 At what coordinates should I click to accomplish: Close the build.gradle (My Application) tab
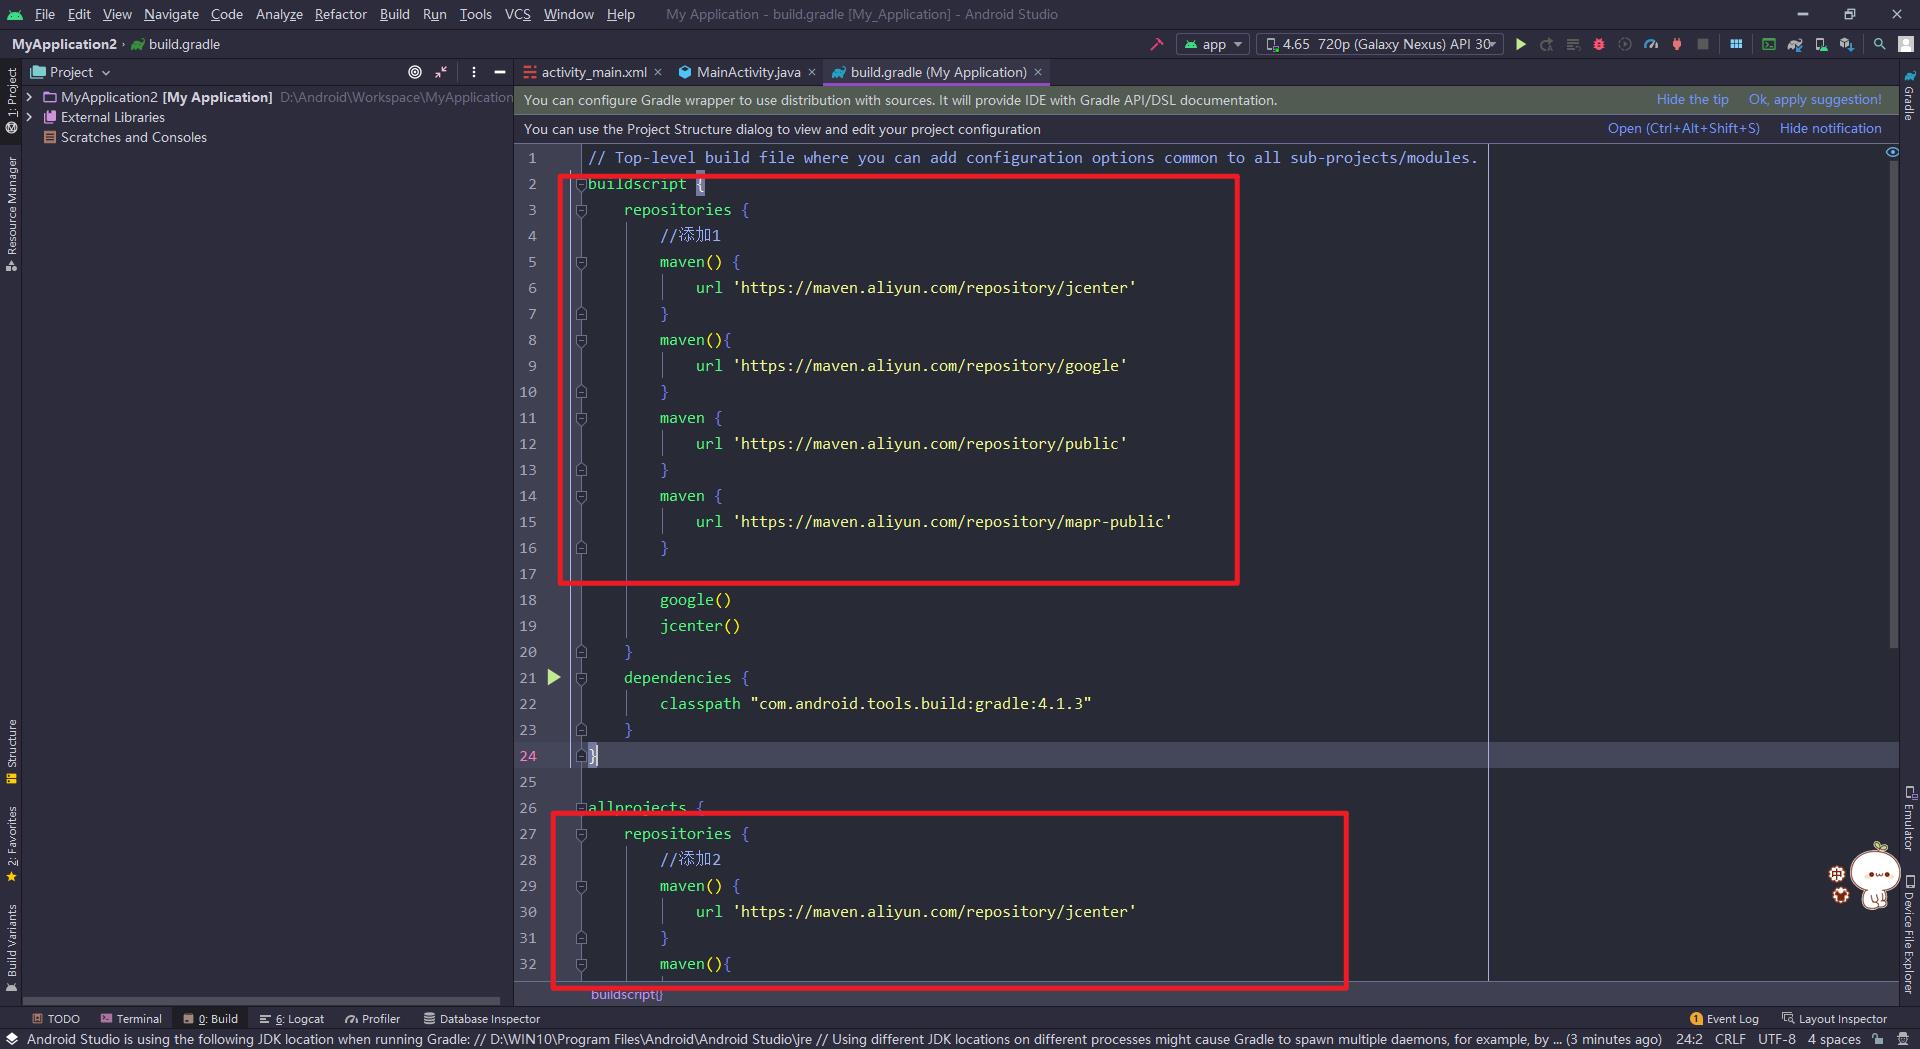click(1038, 72)
